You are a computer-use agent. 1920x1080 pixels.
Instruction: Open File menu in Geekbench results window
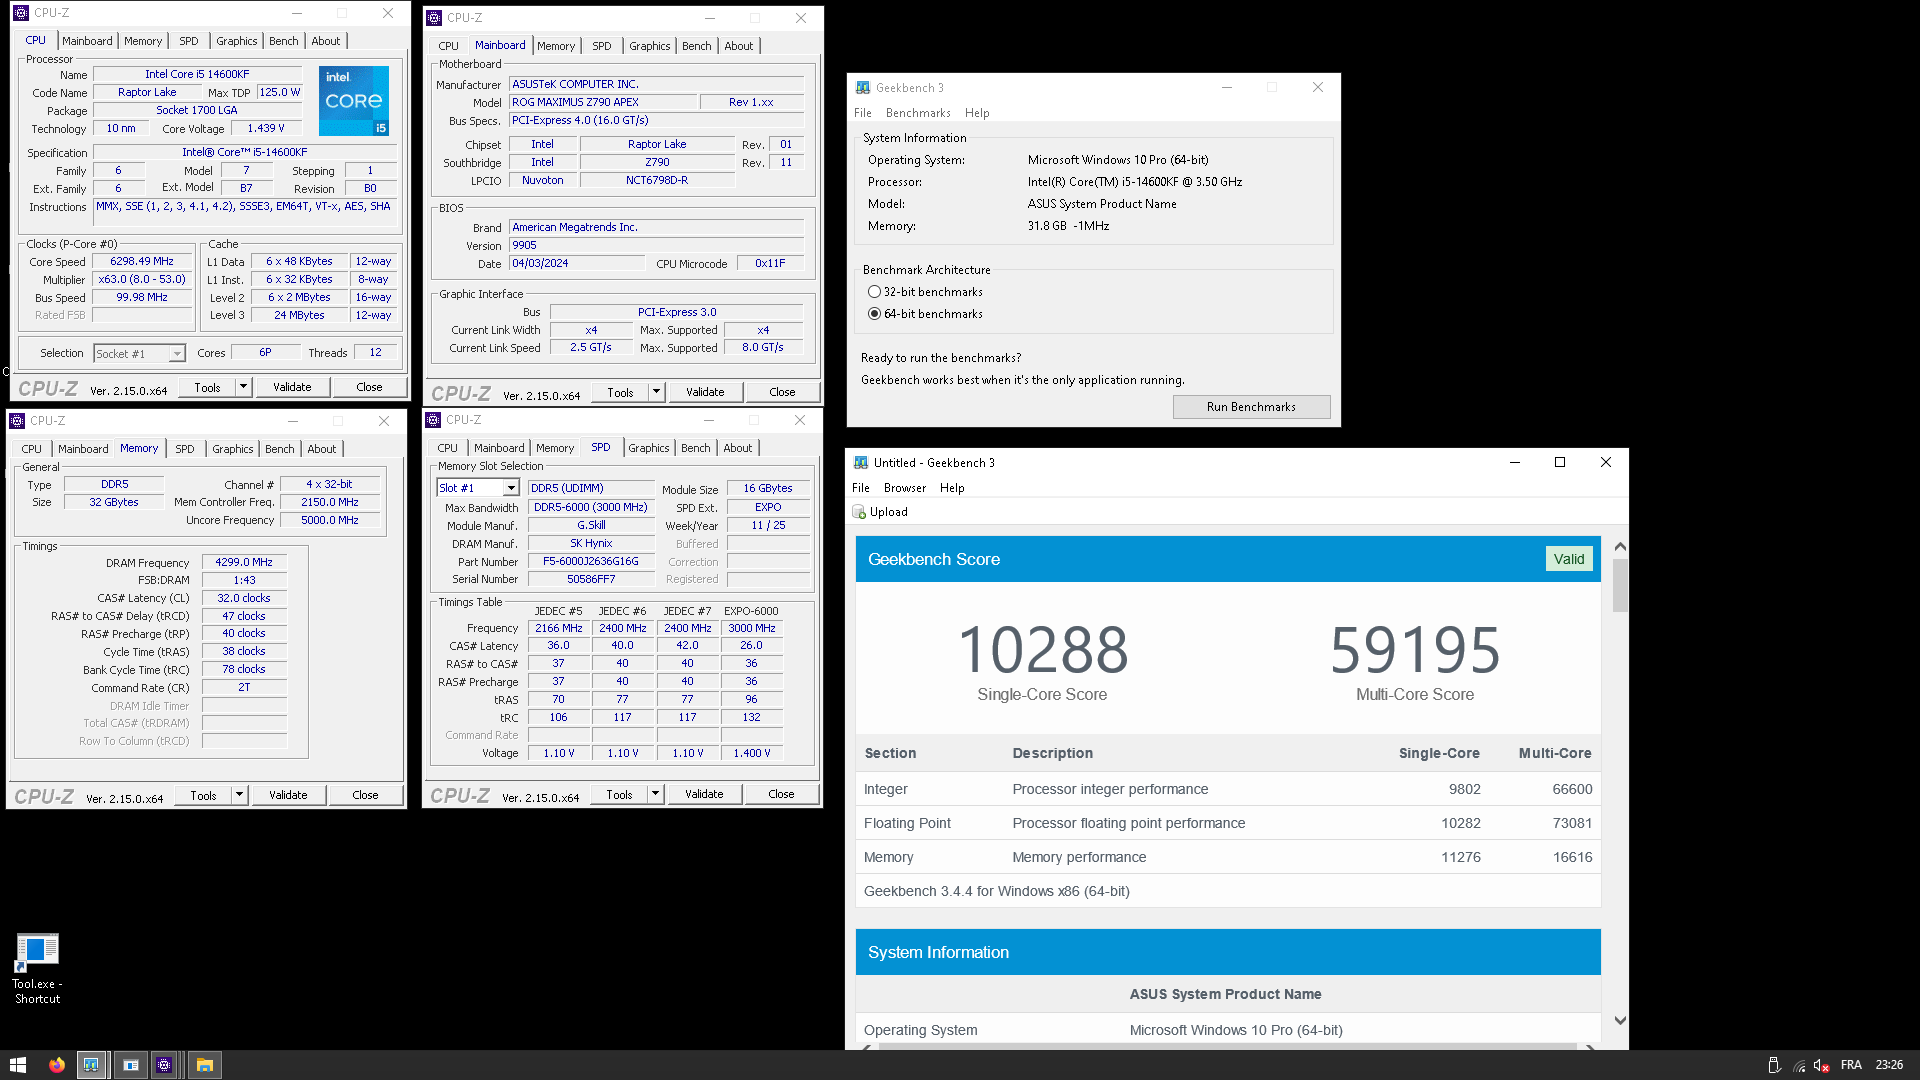point(860,488)
